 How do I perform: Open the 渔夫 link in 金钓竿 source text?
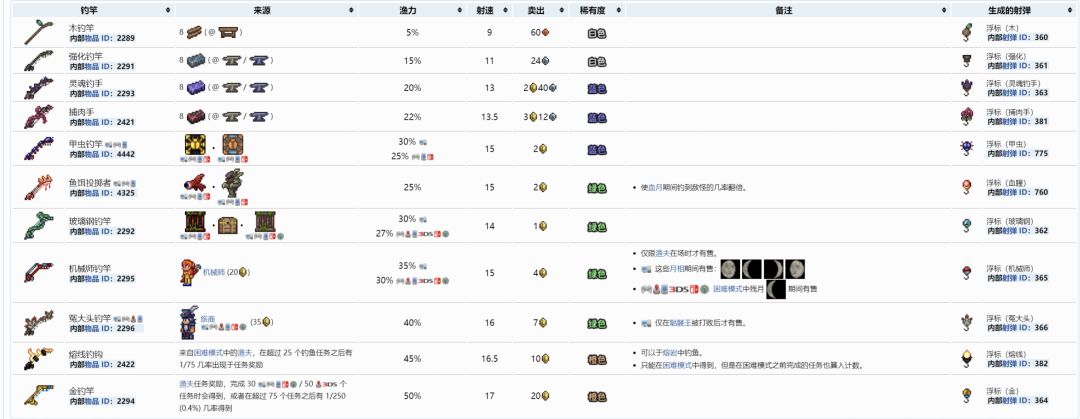(186, 384)
